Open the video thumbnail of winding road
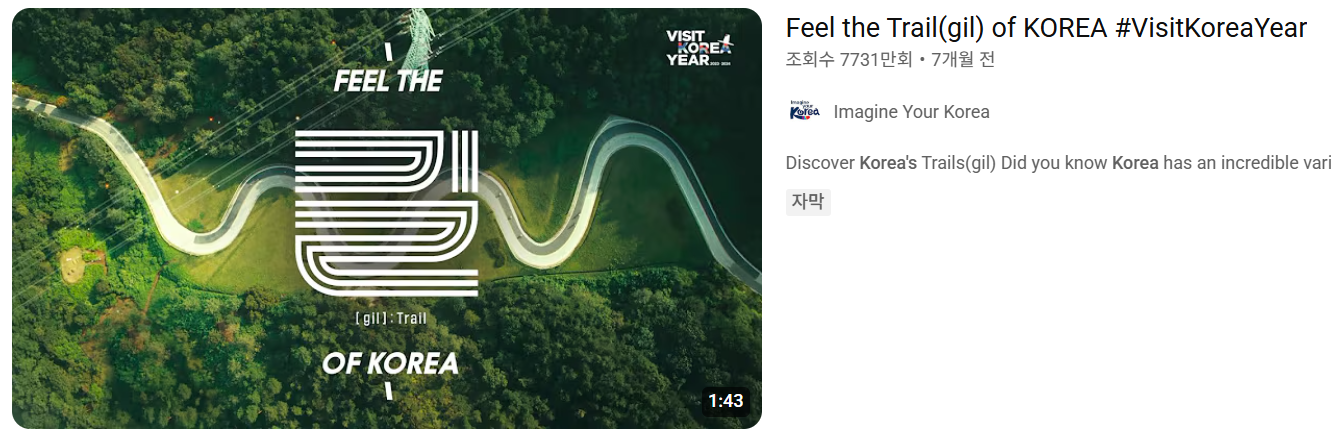The width and height of the screenshot is (1331, 438). click(x=387, y=218)
